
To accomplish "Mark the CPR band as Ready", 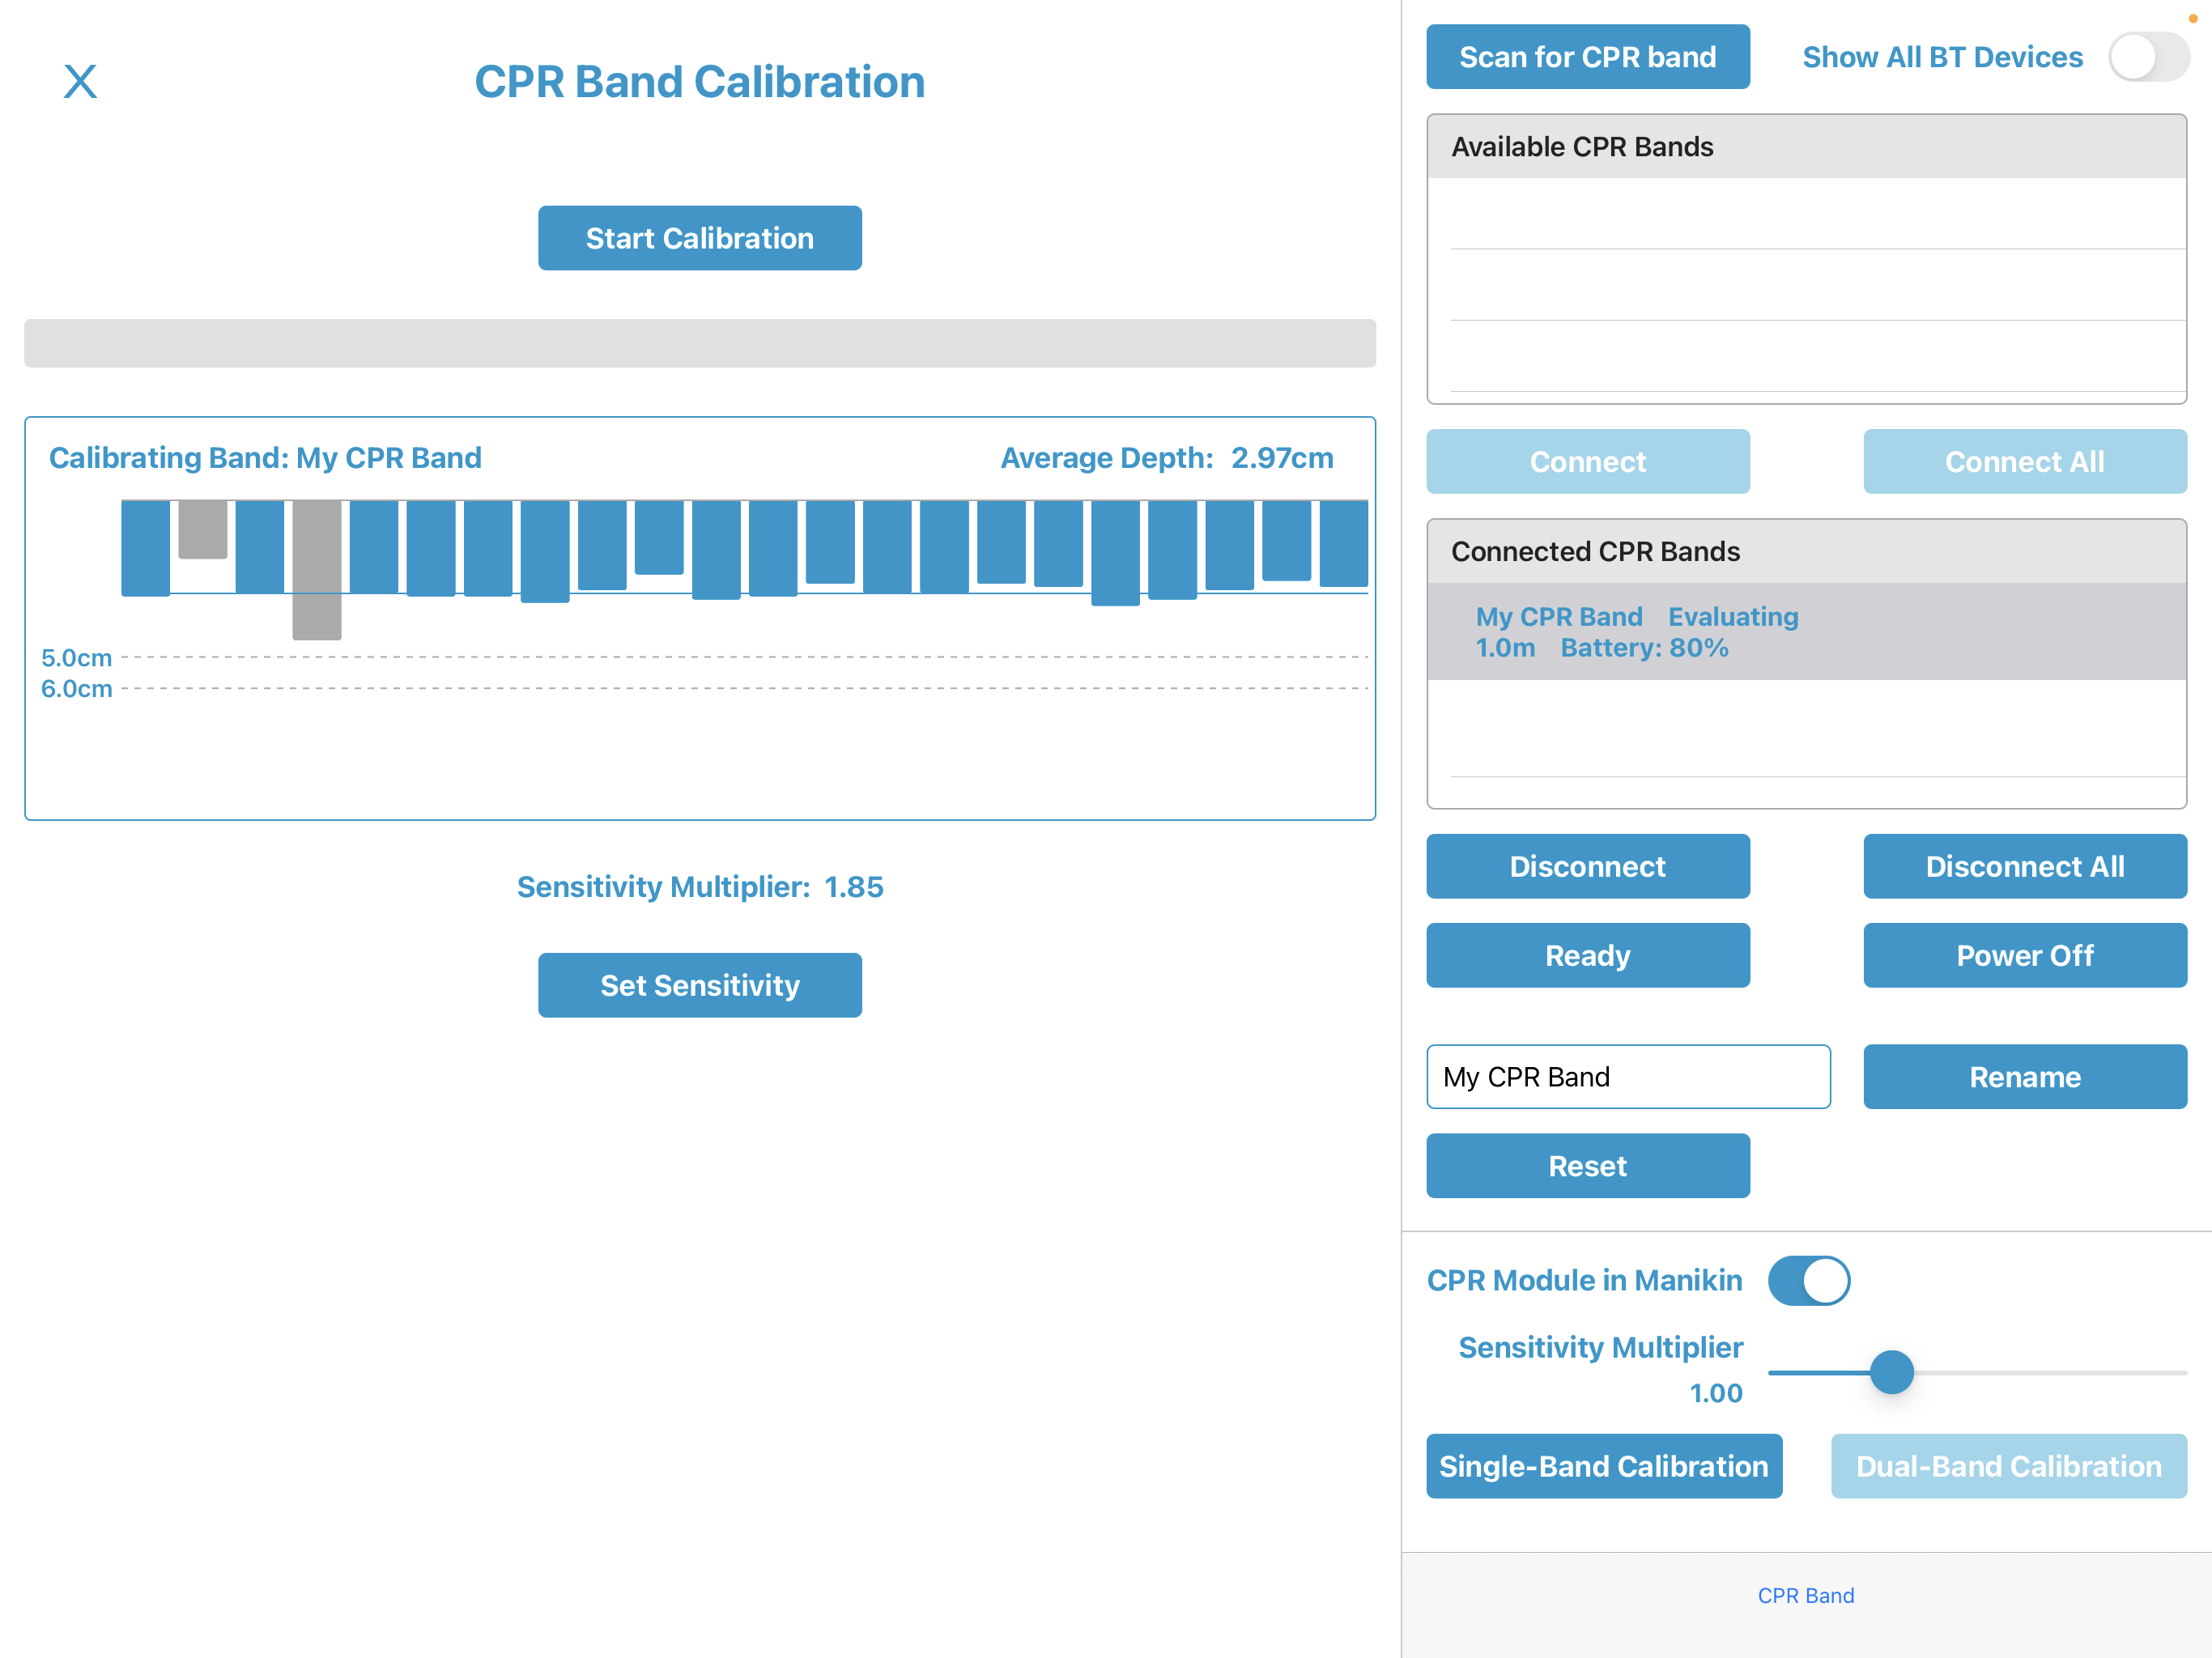I will tap(1587, 955).
